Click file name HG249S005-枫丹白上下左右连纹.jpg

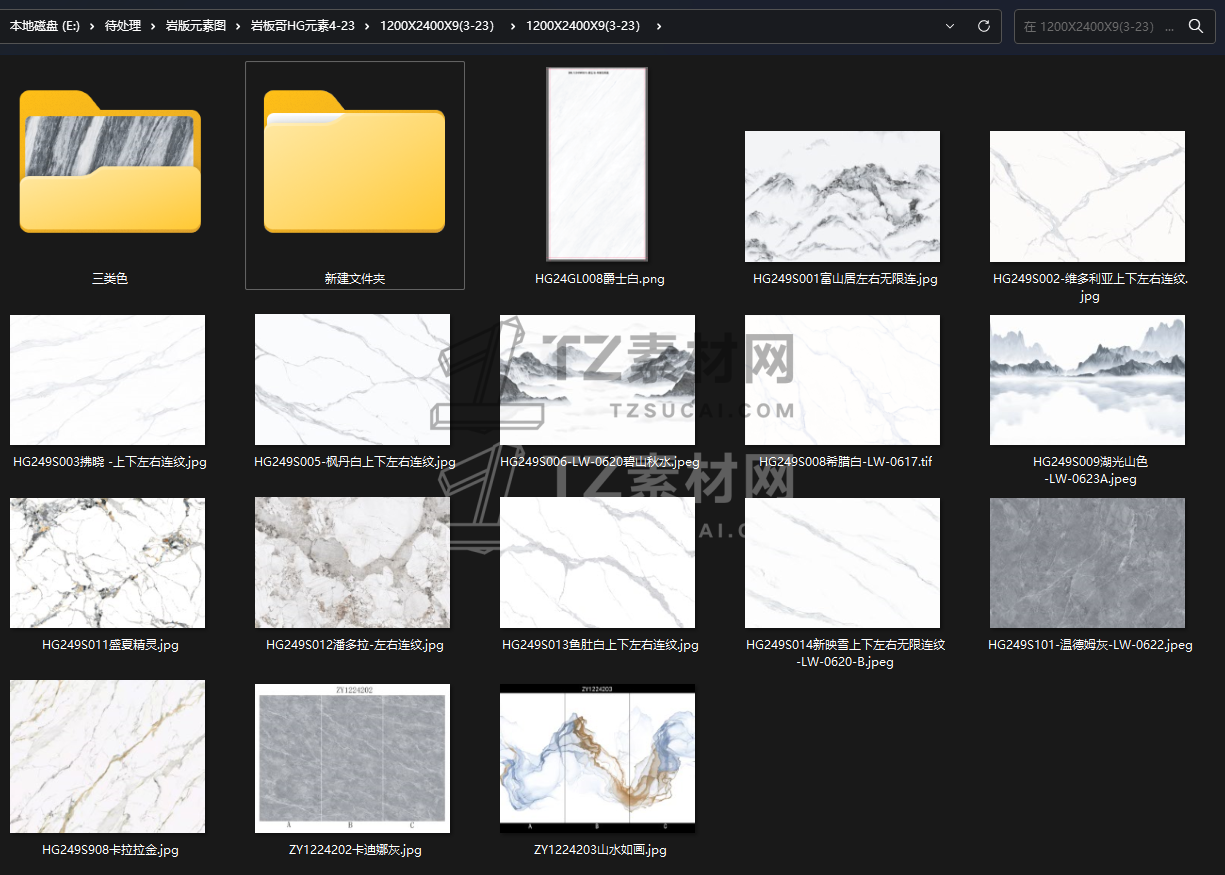pos(355,462)
